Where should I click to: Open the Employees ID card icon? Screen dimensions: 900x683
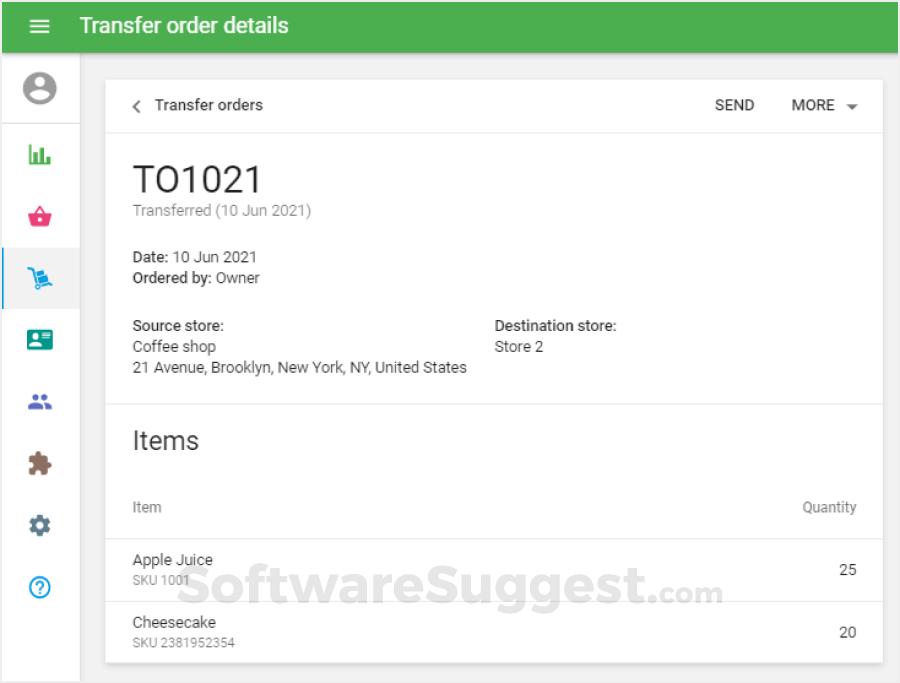(x=40, y=340)
